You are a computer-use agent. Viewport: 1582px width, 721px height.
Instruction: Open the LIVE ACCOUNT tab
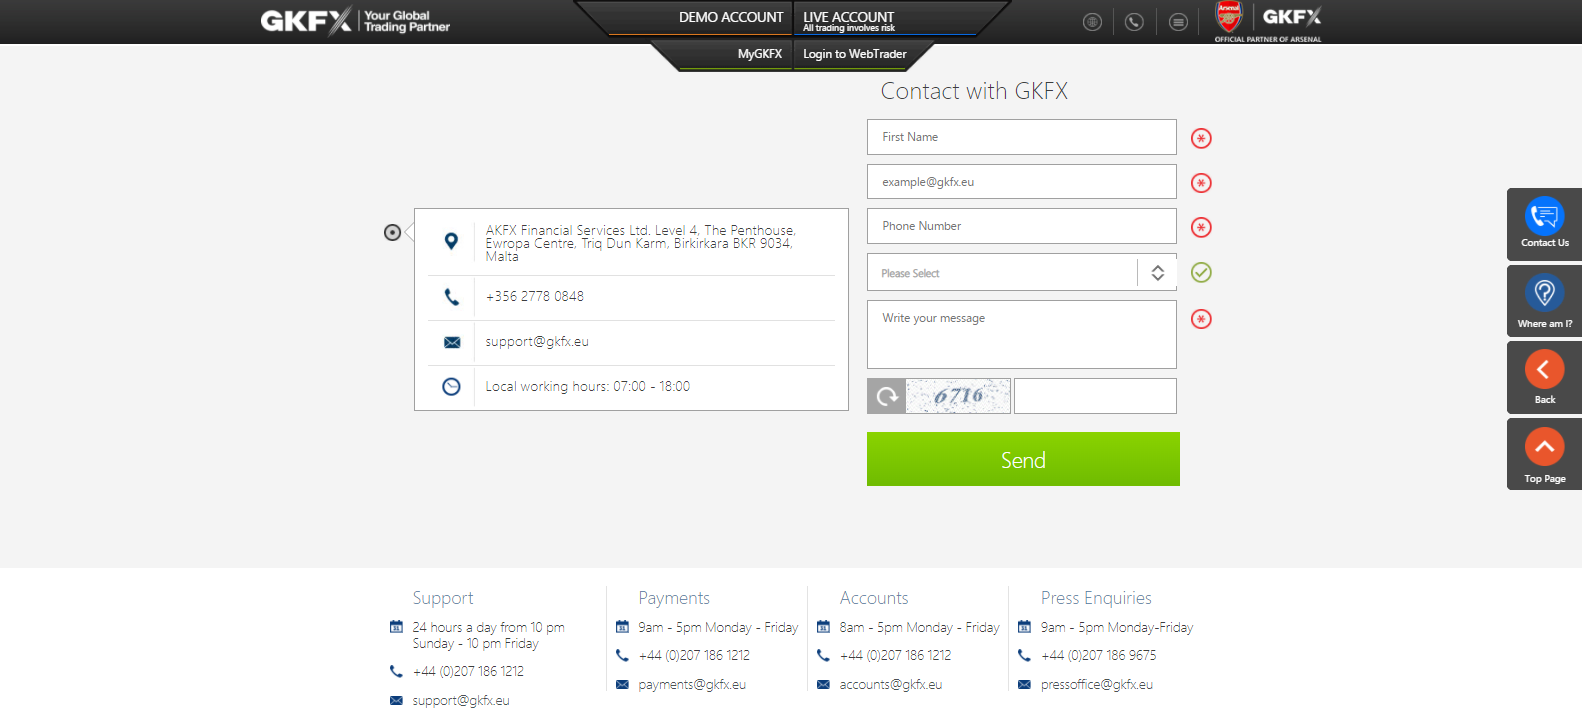pyautogui.click(x=848, y=20)
